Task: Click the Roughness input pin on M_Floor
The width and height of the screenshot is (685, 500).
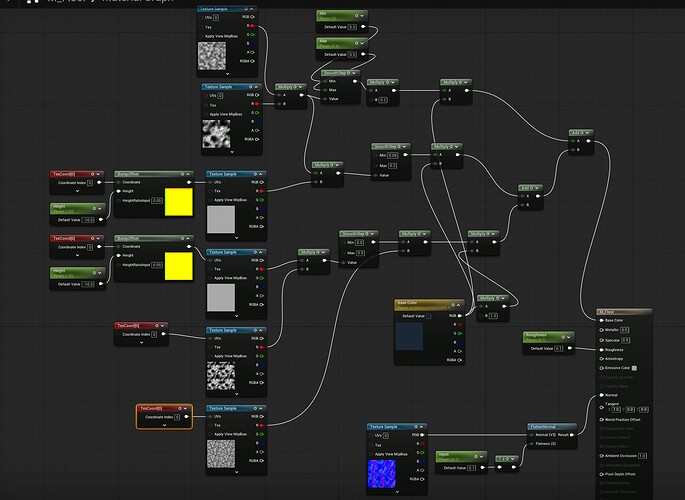Action: tap(600, 349)
